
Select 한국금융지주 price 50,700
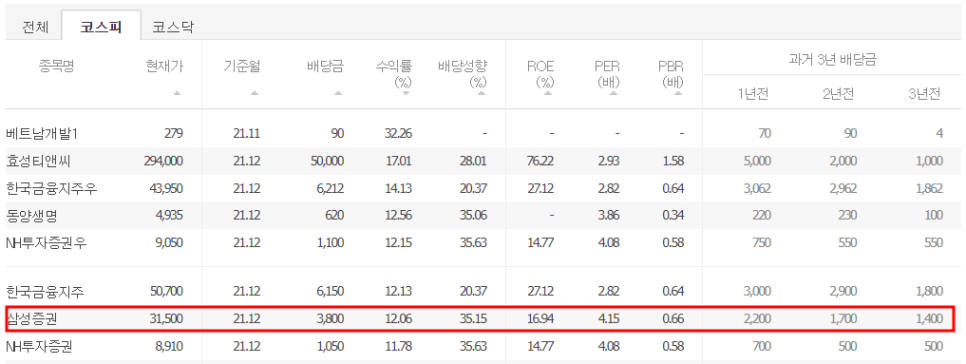coord(166,291)
